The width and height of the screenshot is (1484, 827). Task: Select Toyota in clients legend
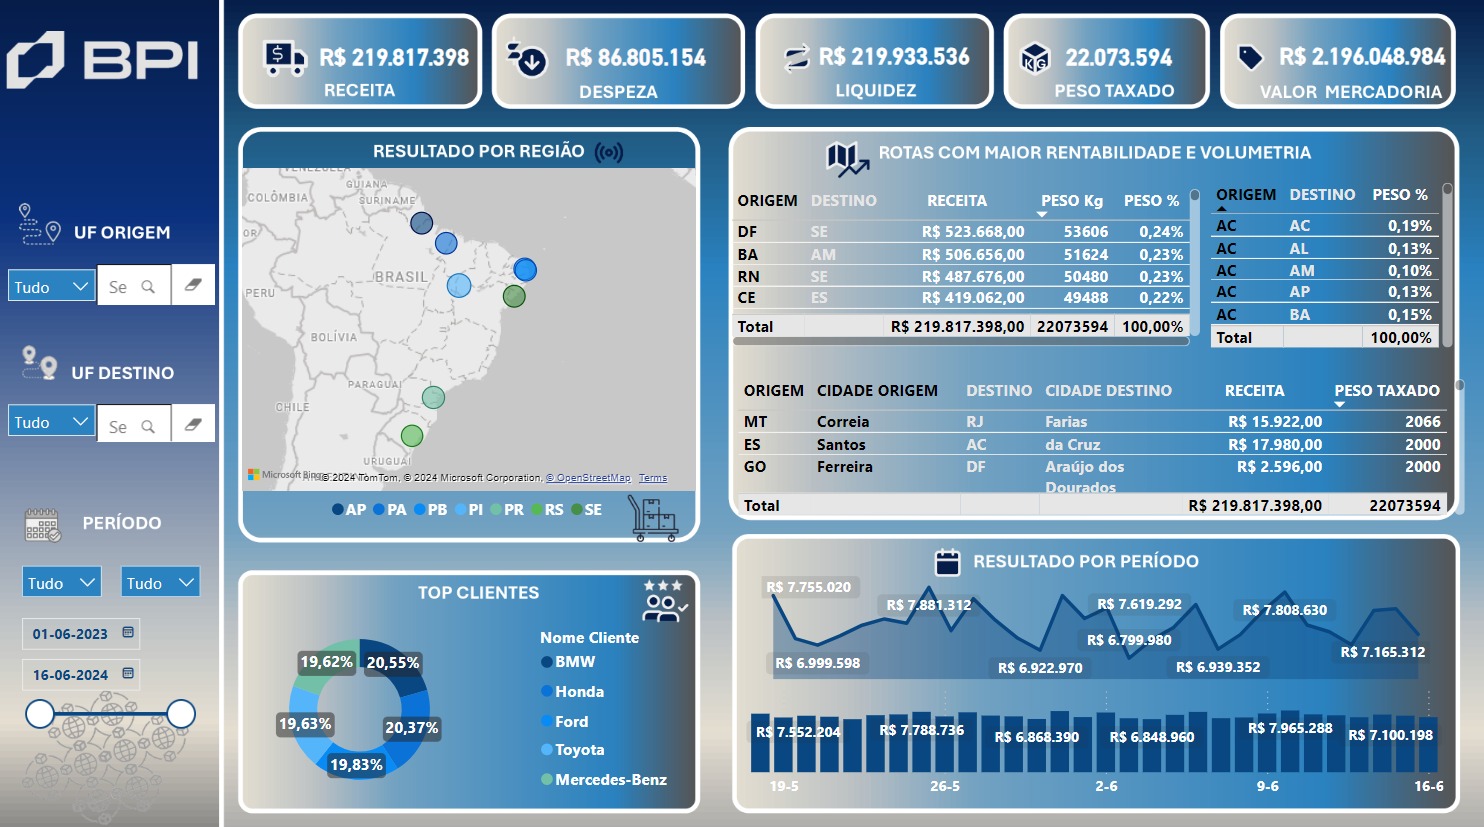(x=573, y=750)
